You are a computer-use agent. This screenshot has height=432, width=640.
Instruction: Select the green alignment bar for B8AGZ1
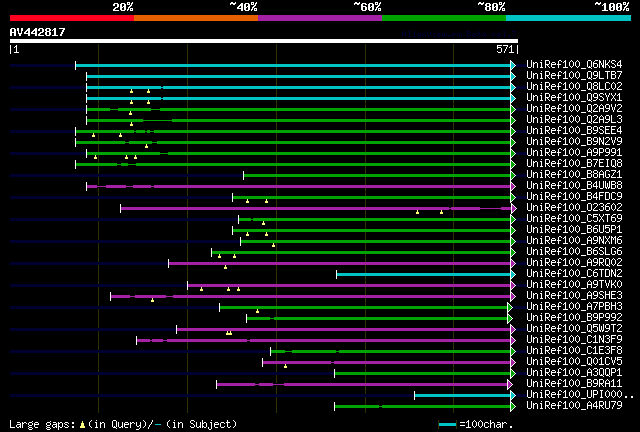coord(377,175)
